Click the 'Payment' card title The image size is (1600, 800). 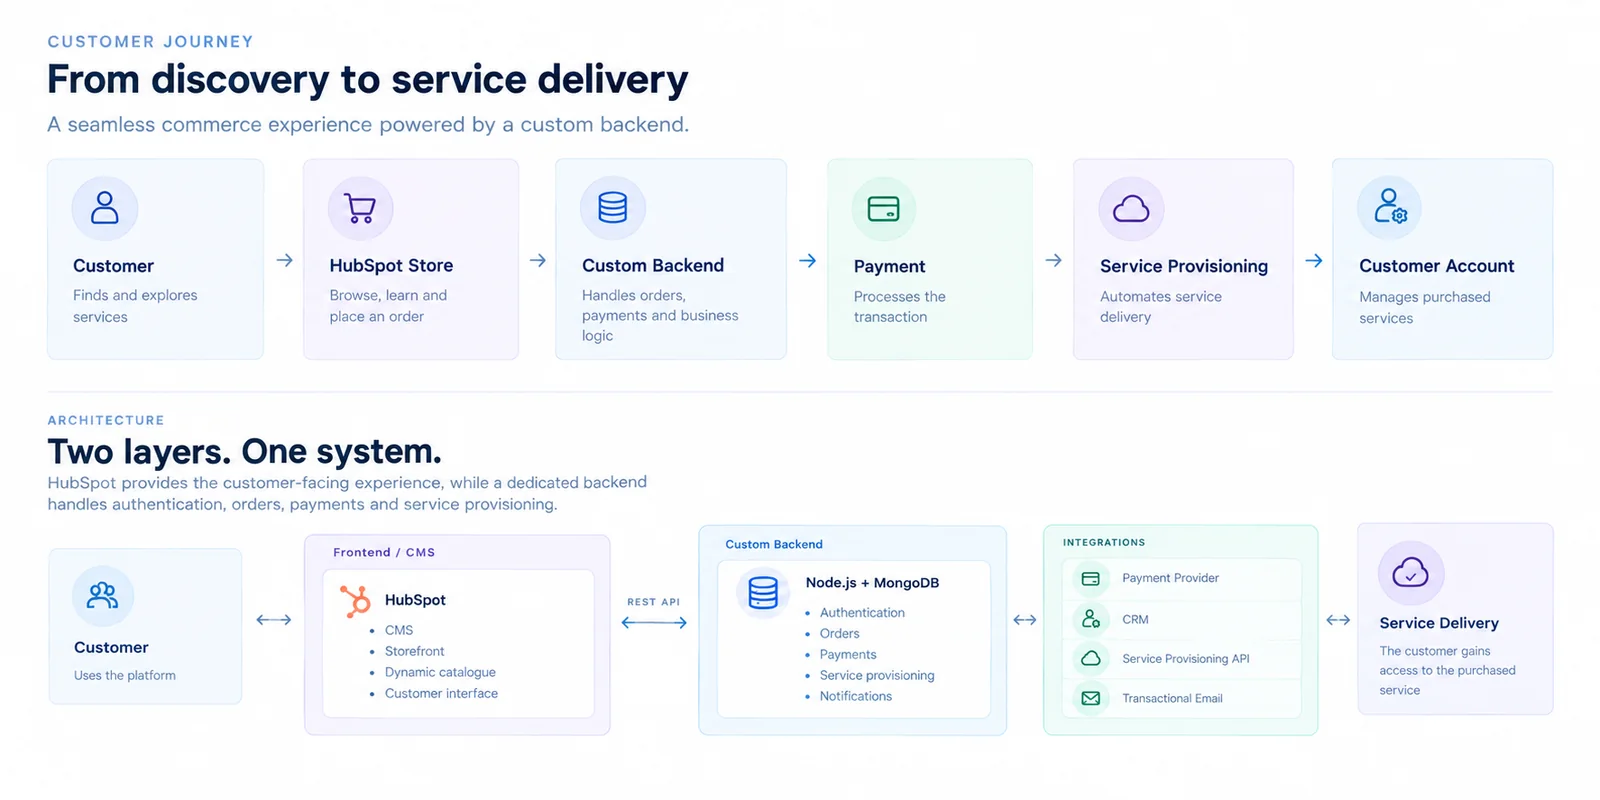[x=890, y=267]
